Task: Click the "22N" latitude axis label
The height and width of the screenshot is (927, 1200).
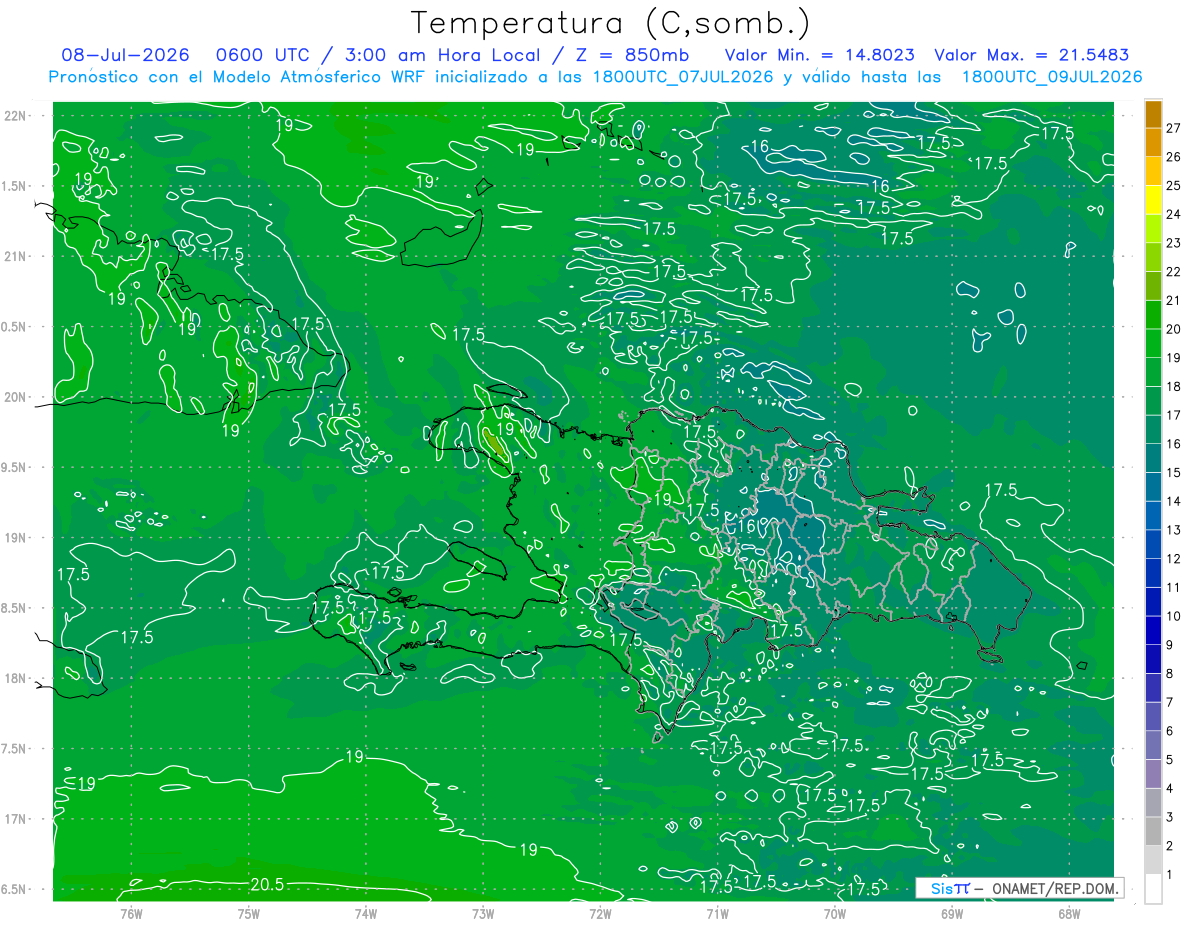Action: (14, 116)
